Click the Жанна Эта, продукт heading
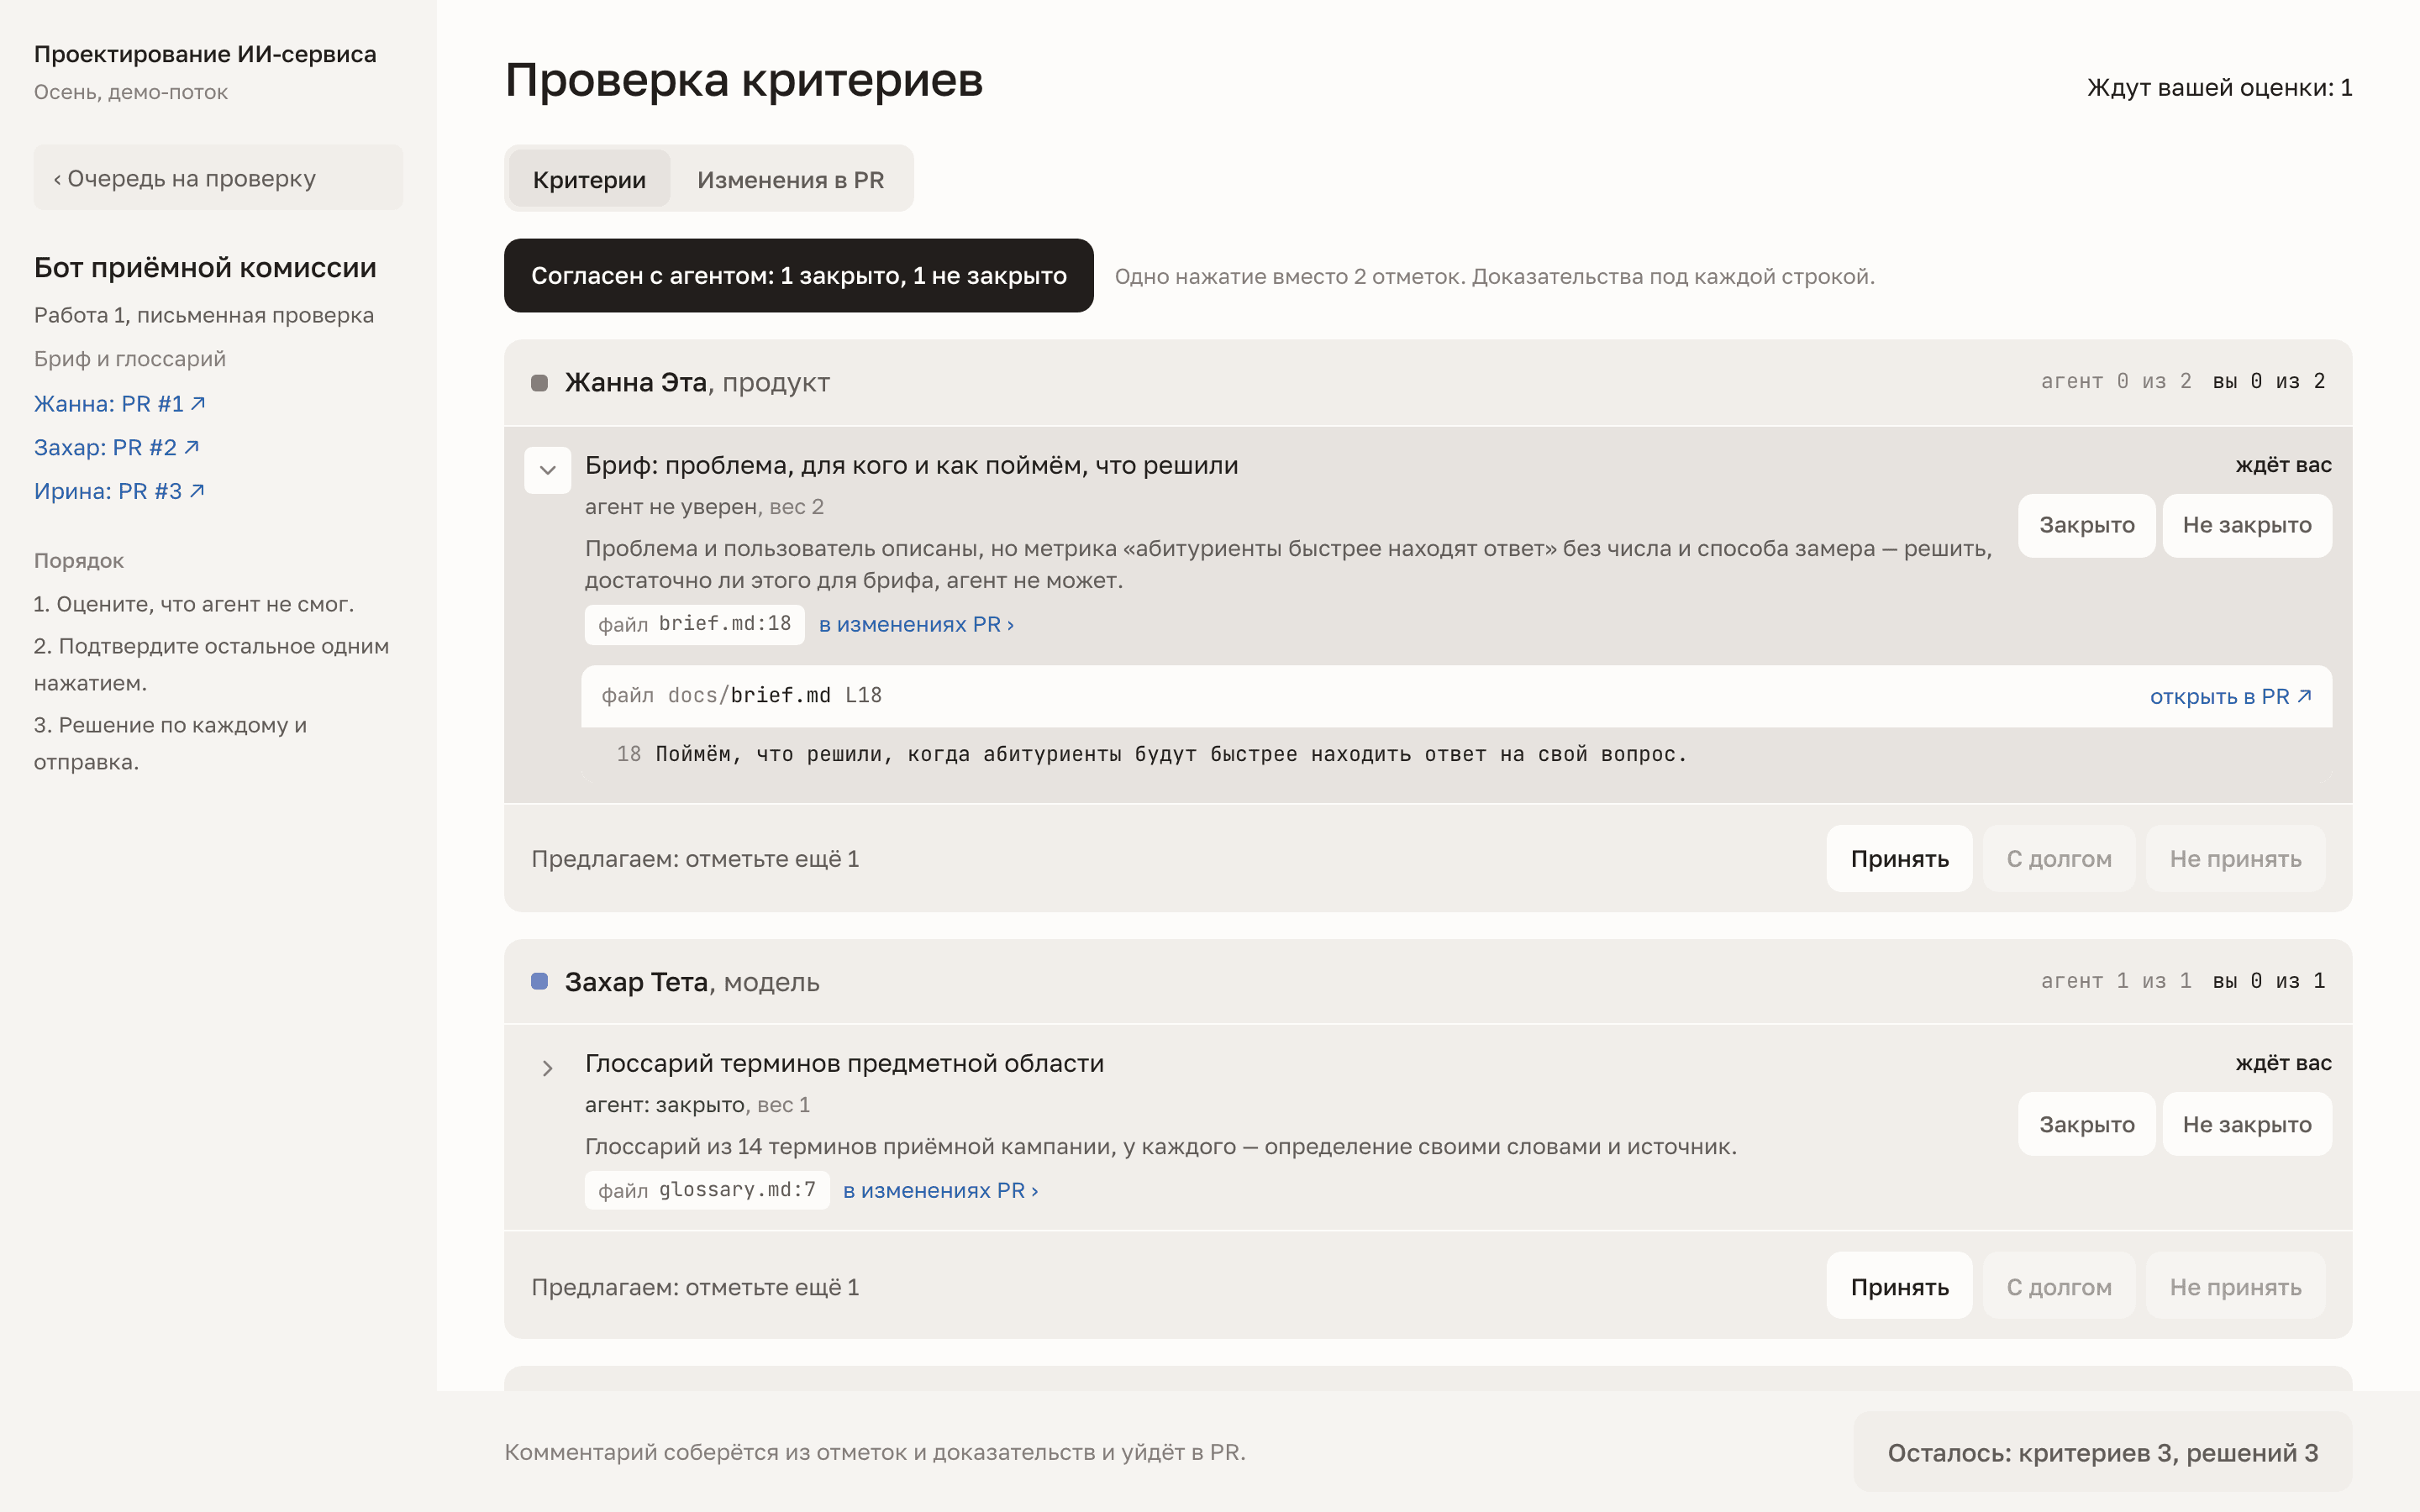Viewport: 2420px width, 1512px height. coord(697,382)
